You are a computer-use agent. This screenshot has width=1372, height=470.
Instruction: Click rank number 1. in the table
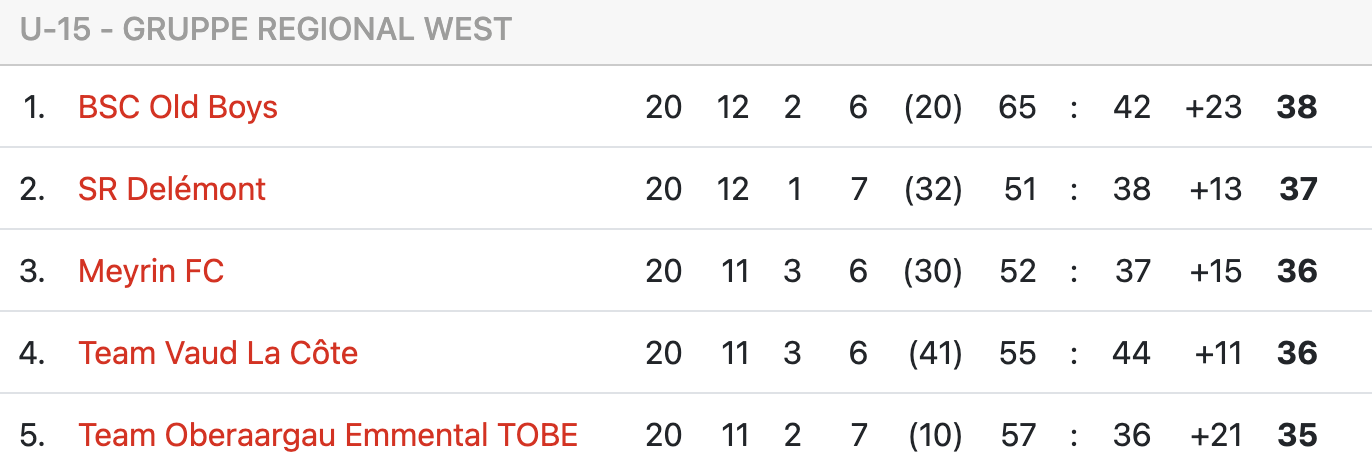(x=34, y=107)
